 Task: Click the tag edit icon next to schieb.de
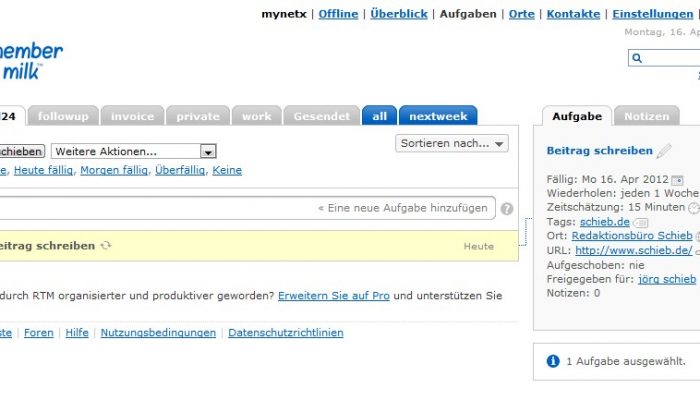pyautogui.click(x=641, y=222)
